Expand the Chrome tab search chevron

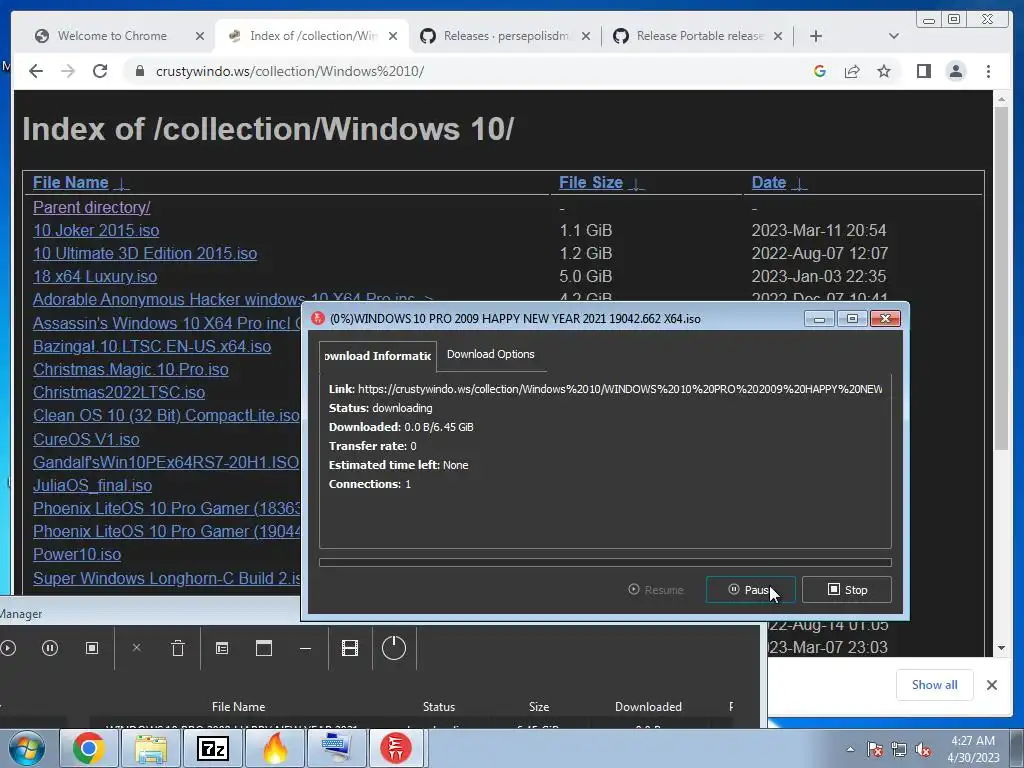pos(894,36)
